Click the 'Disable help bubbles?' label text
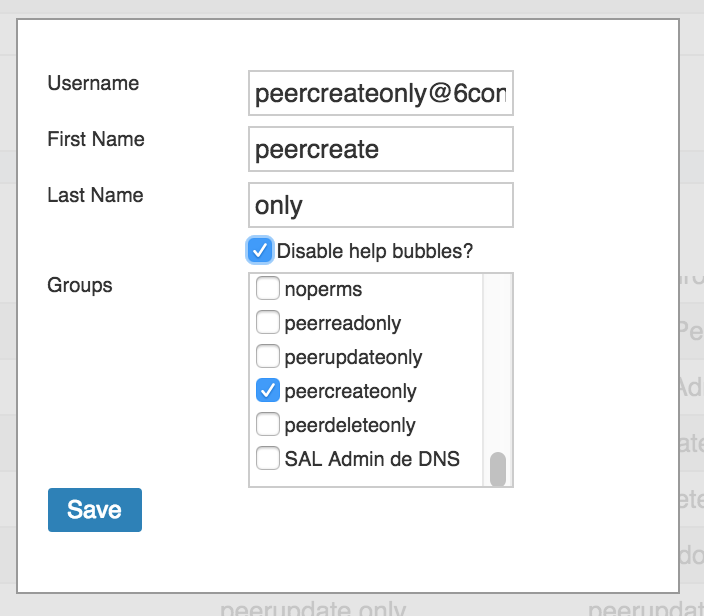 [x=375, y=251]
